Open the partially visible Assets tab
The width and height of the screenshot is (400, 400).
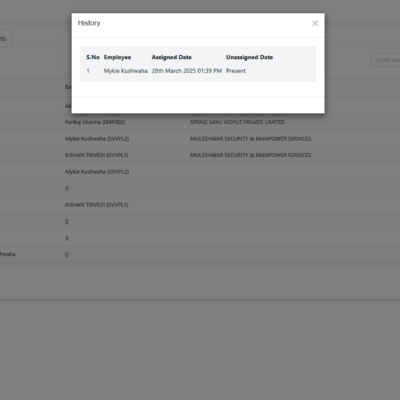pyautogui.click(x=5, y=38)
